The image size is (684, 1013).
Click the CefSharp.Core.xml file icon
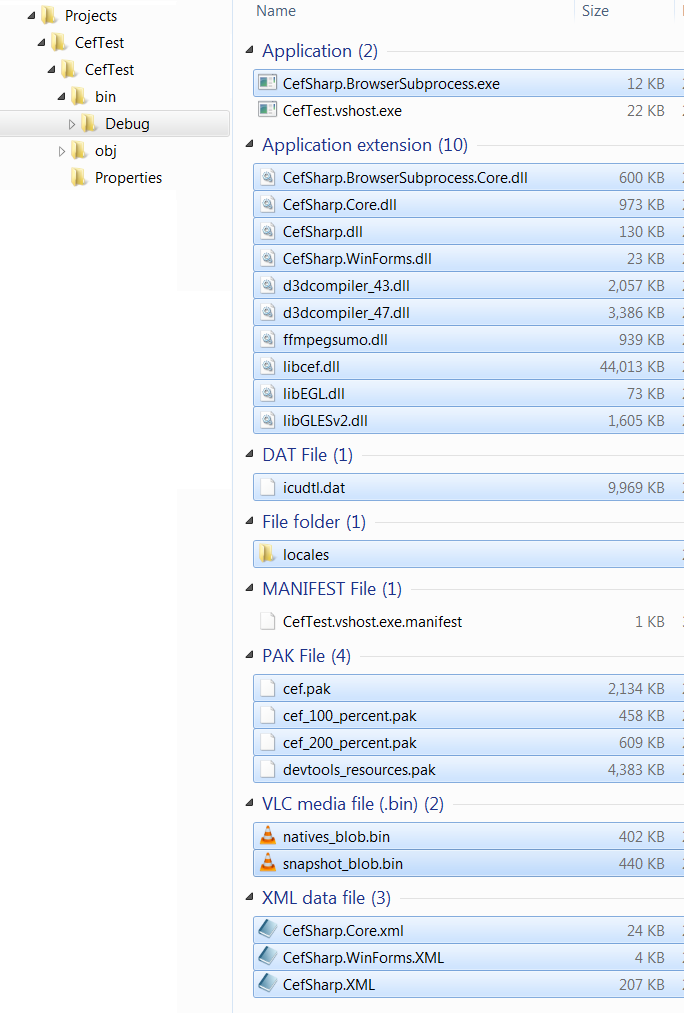coord(267,930)
